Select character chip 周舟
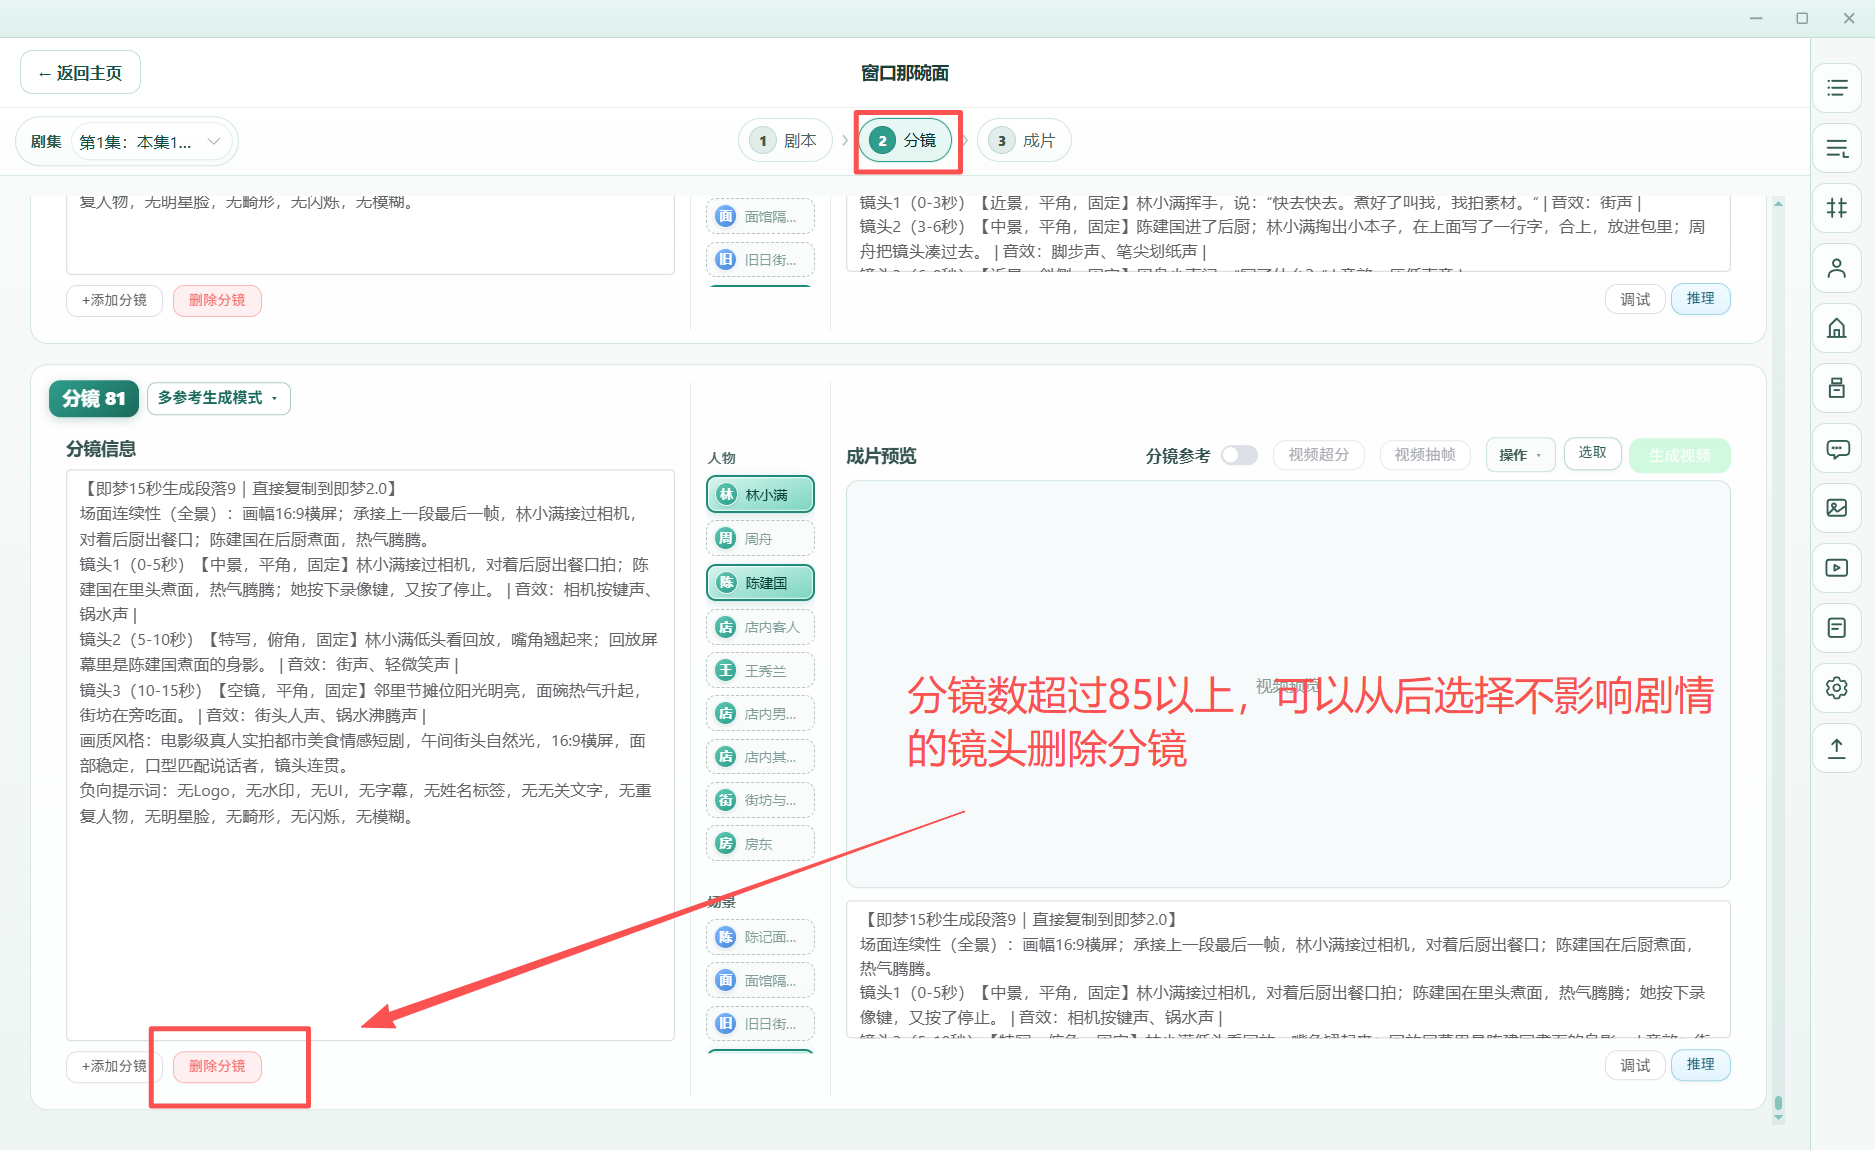The width and height of the screenshot is (1875, 1150). point(760,539)
